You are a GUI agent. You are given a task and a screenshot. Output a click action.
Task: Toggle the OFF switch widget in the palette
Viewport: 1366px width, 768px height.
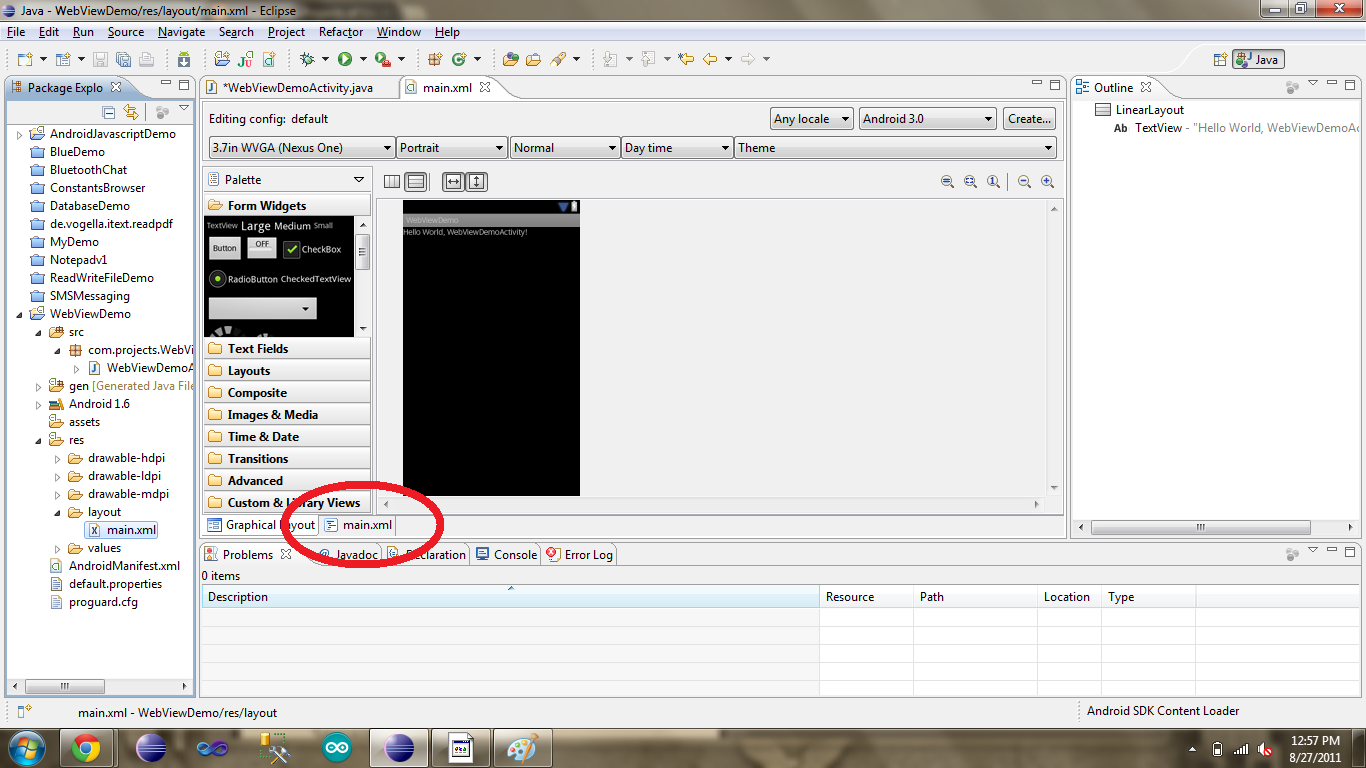click(261, 247)
